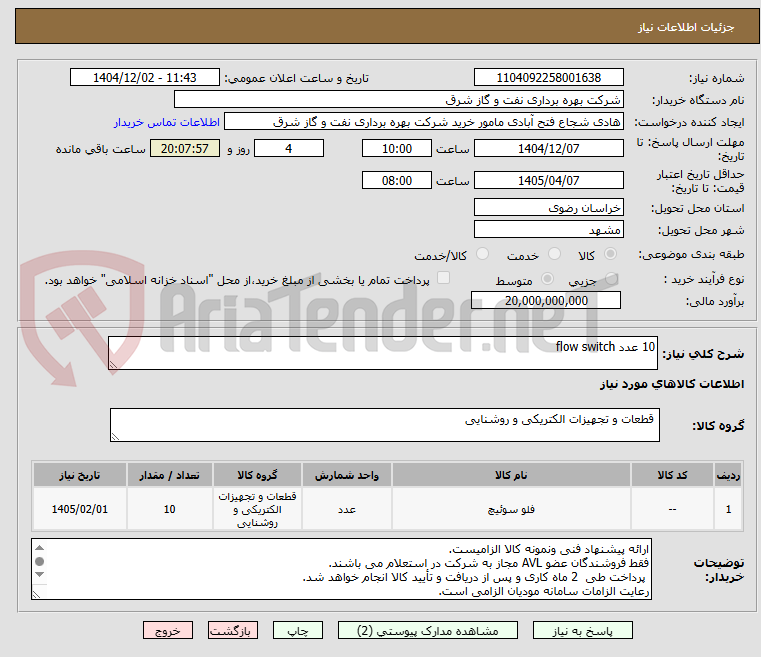
Task: Click resize handle of the goods group box
Action: [x=115, y=437]
